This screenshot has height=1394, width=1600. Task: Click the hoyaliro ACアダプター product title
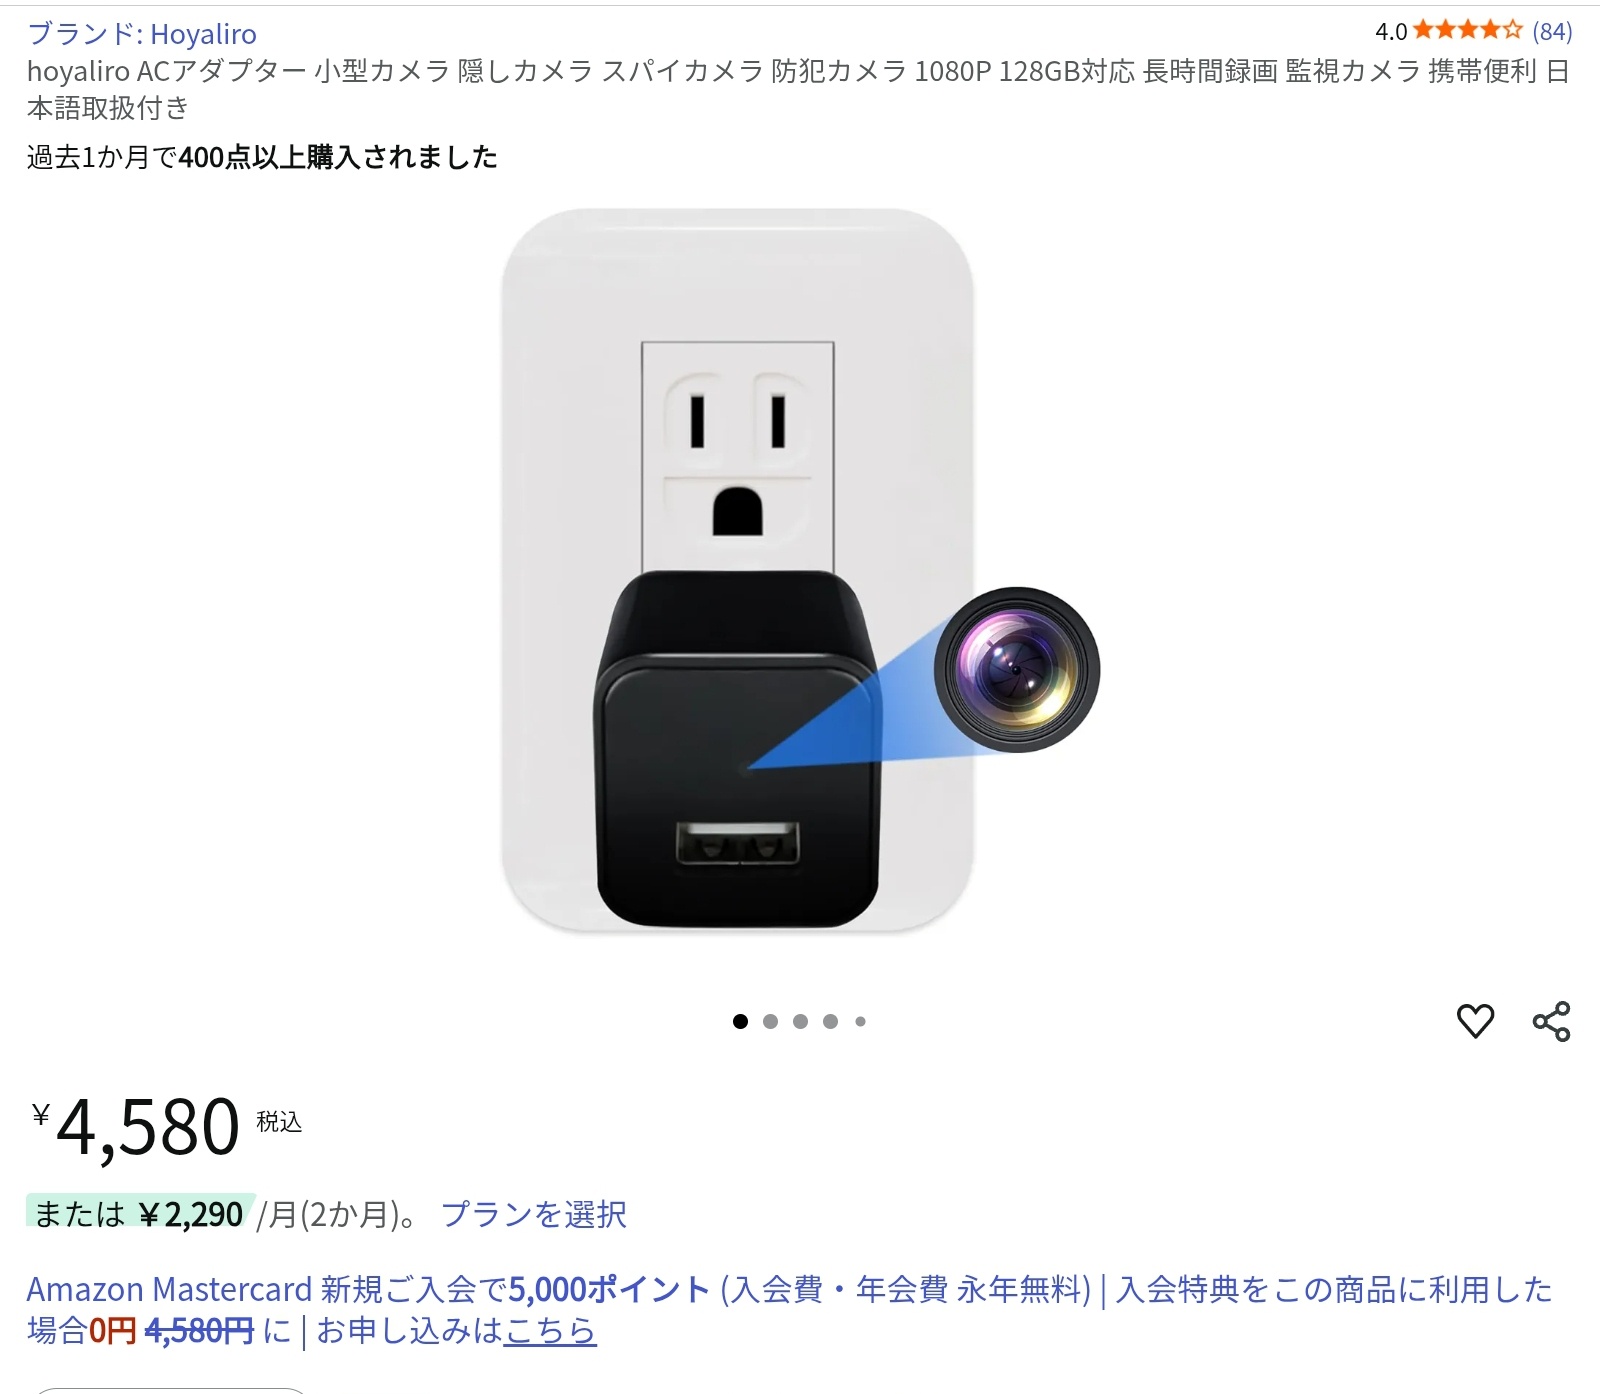pyautogui.click(x=799, y=89)
